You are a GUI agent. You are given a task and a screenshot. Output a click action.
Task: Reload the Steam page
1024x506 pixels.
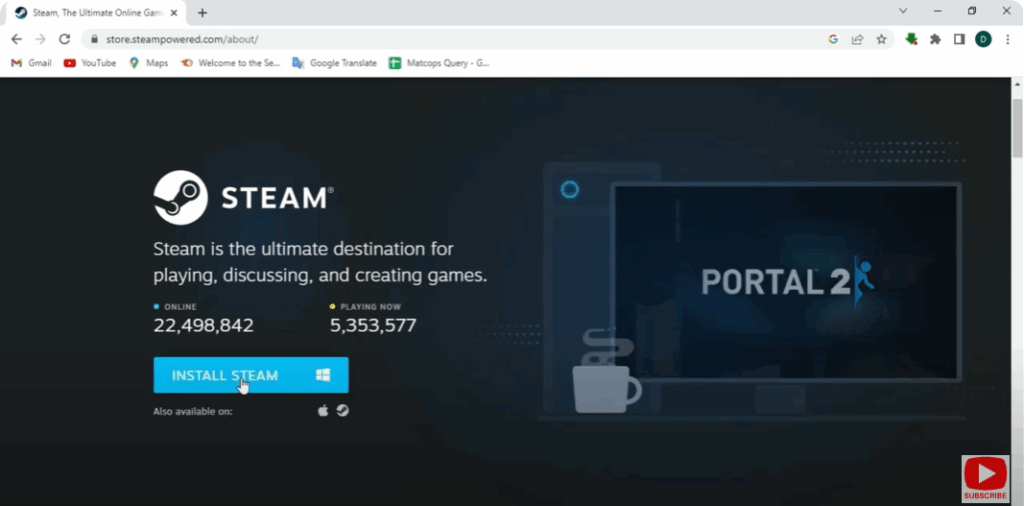click(64, 39)
